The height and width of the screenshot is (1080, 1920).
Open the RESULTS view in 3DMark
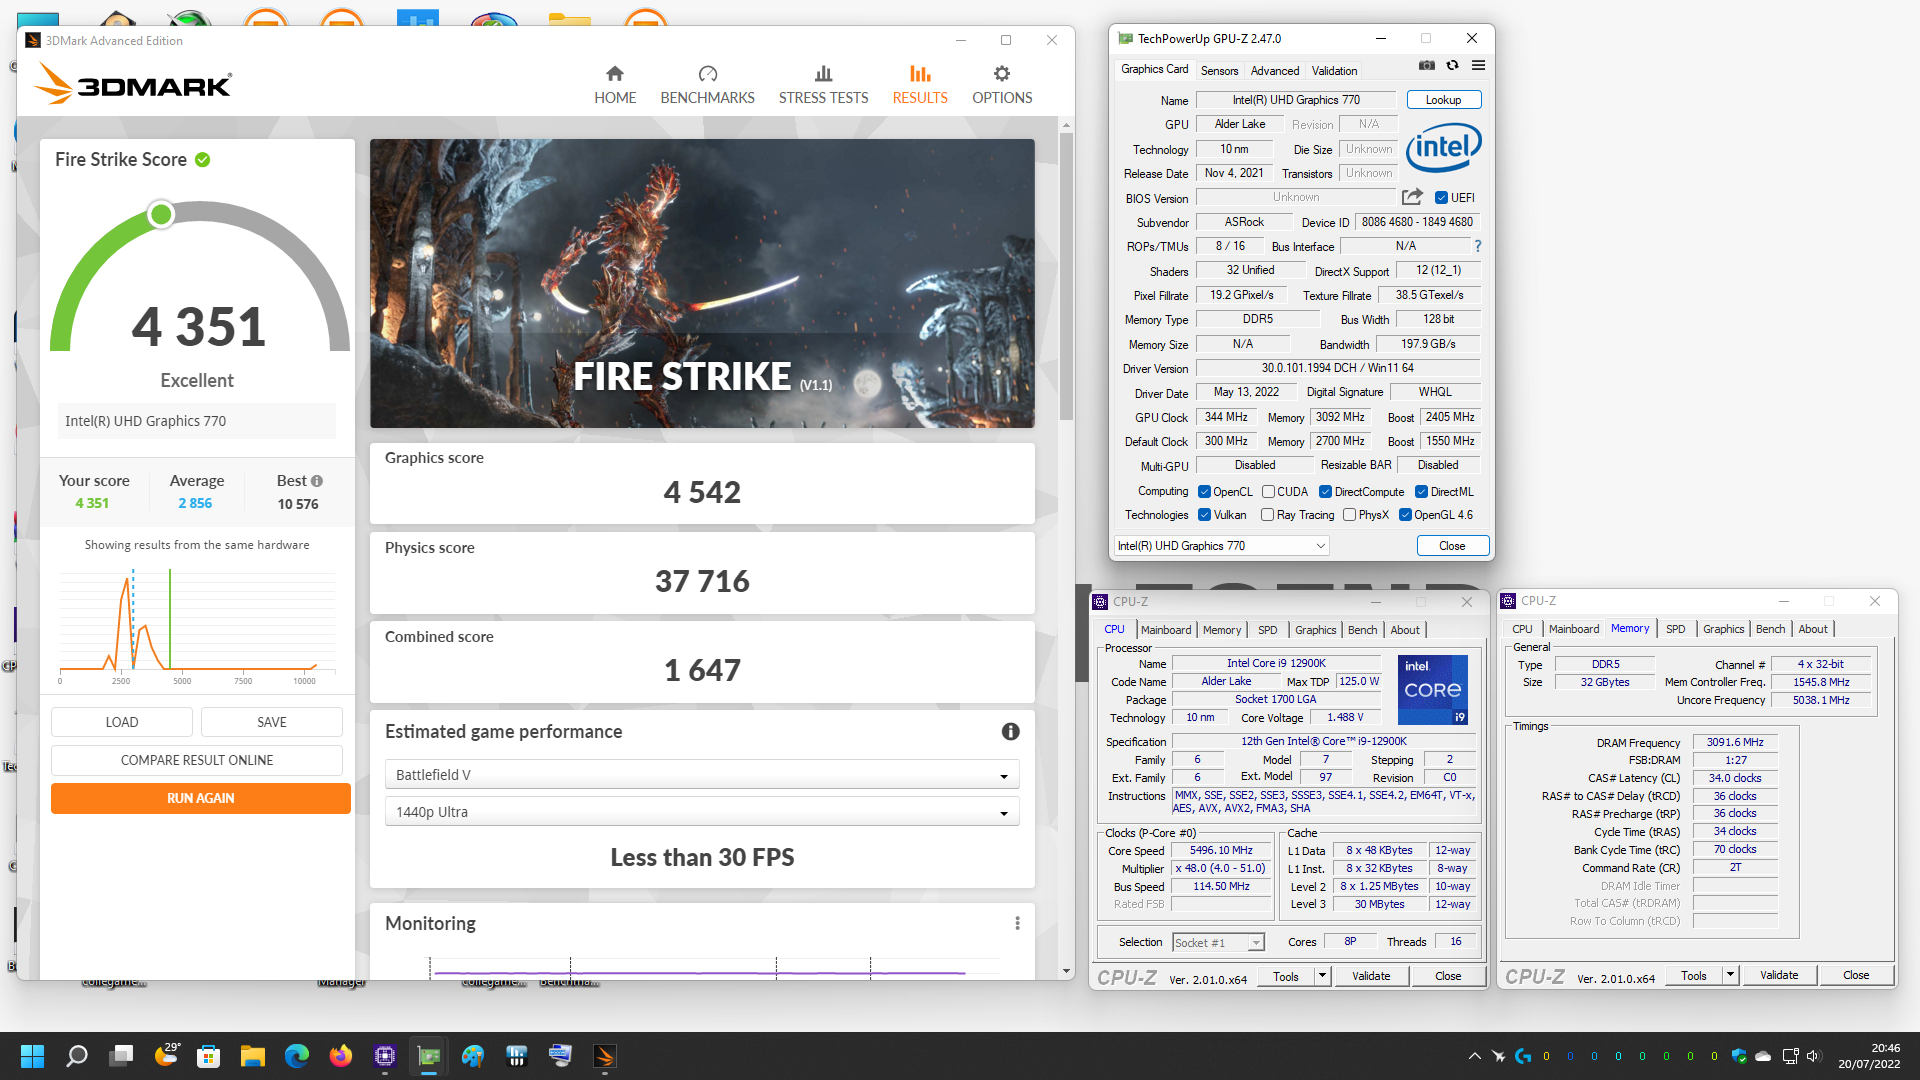[920, 85]
